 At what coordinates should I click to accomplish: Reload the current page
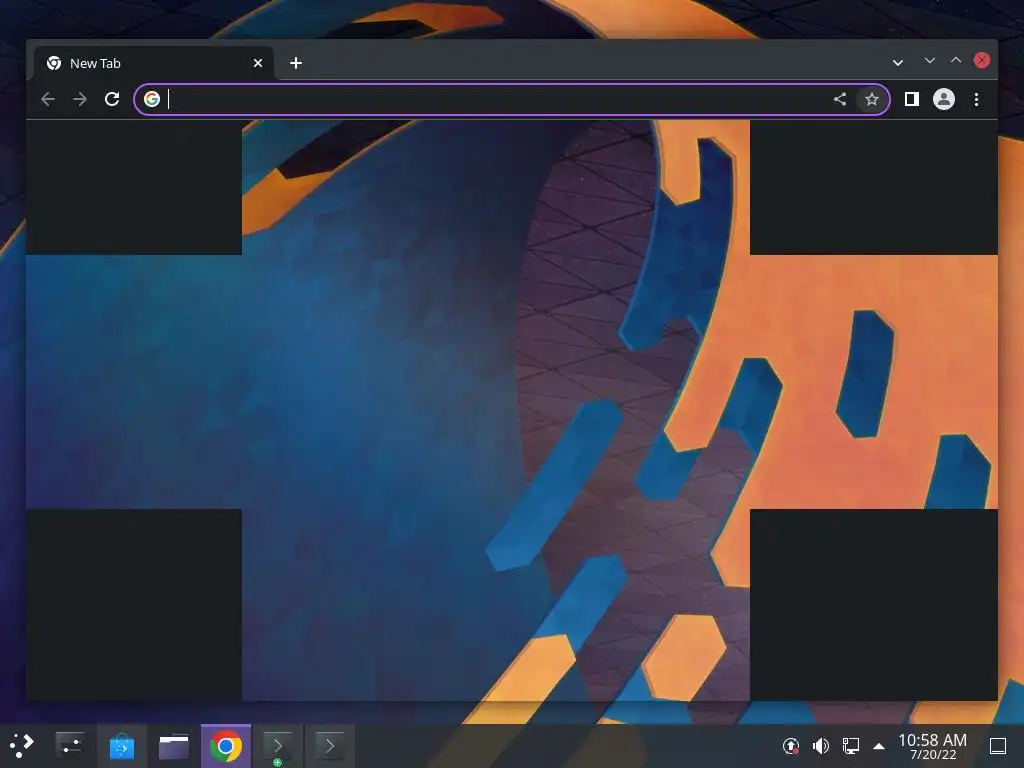pyautogui.click(x=112, y=99)
